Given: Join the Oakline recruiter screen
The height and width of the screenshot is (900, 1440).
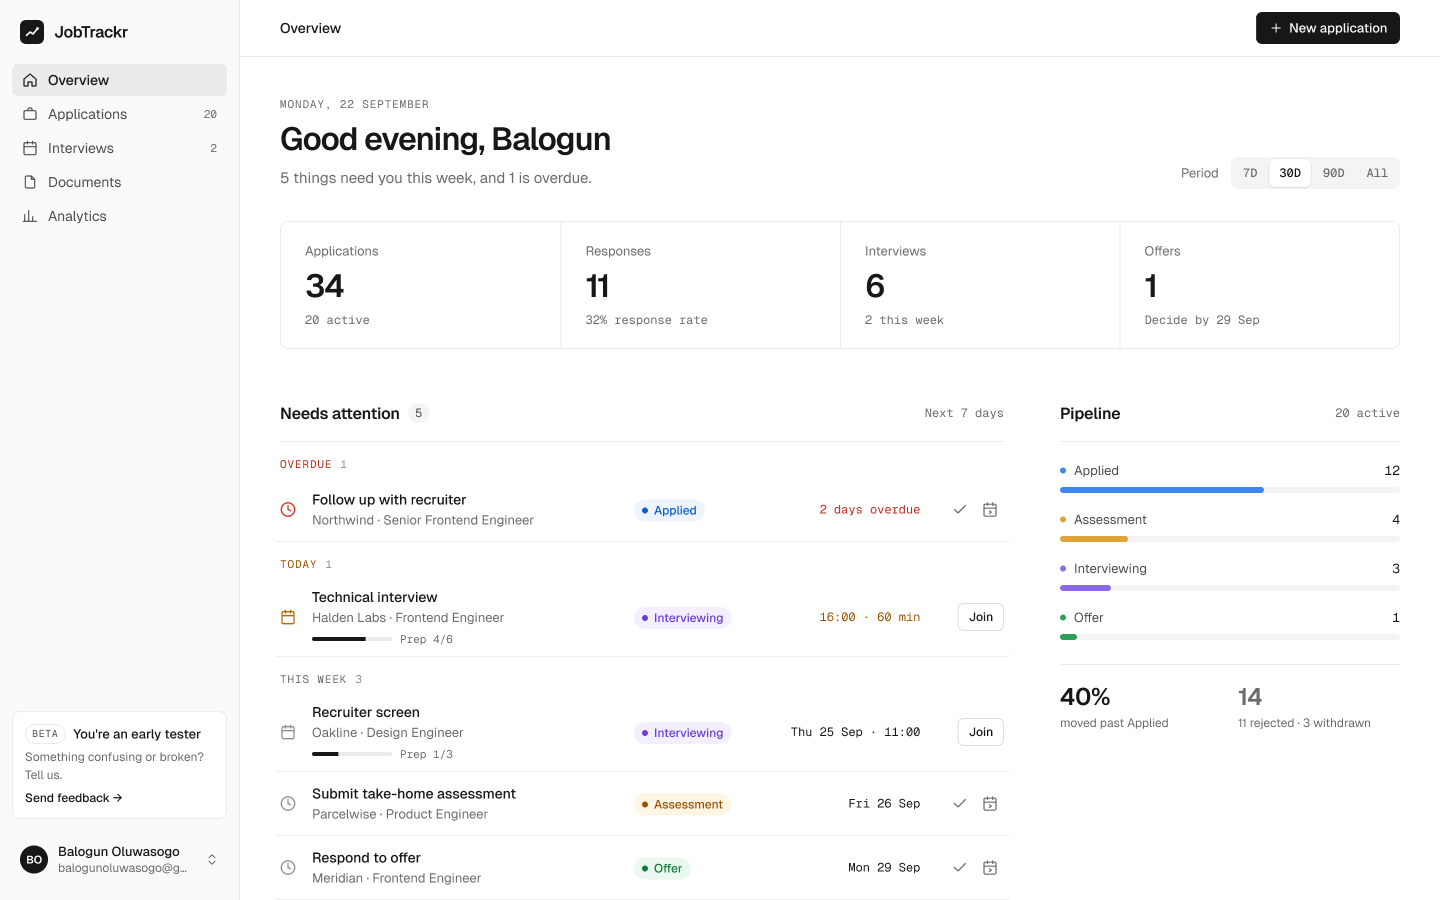Looking at the screenshot, I should 980,732.
